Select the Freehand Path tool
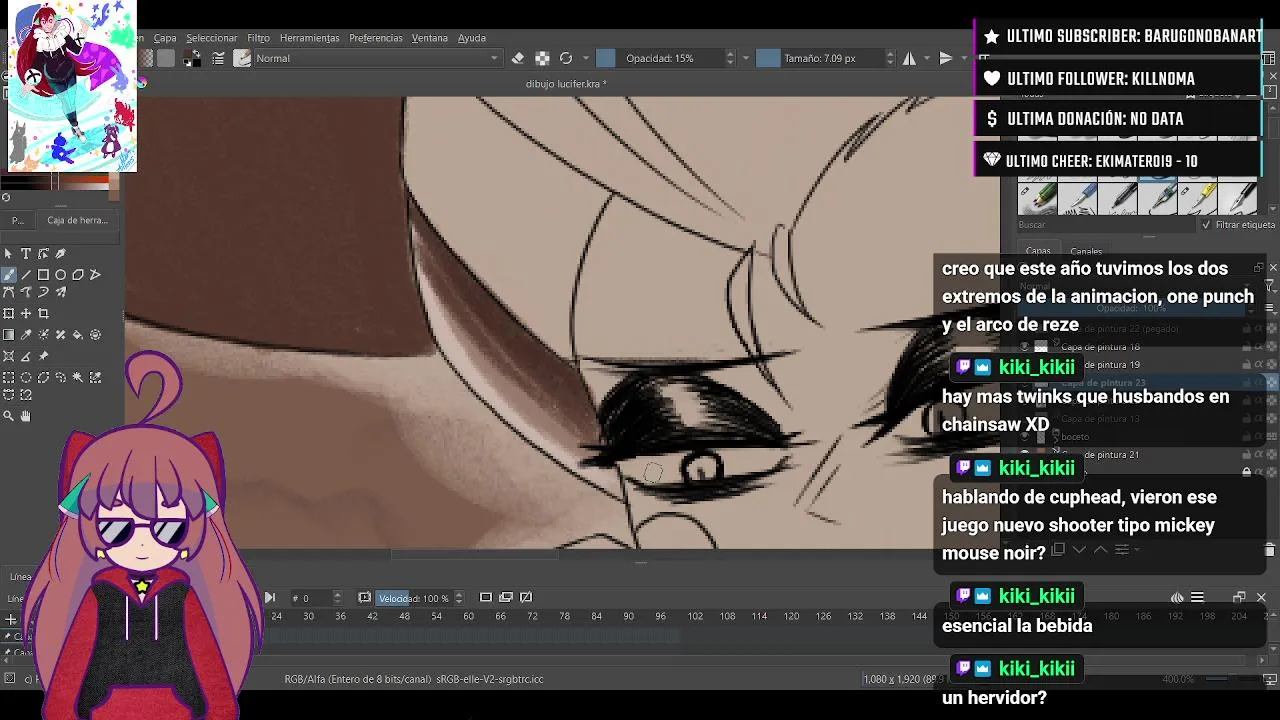The image size is (1280, 720). click(x=26, y=293)
